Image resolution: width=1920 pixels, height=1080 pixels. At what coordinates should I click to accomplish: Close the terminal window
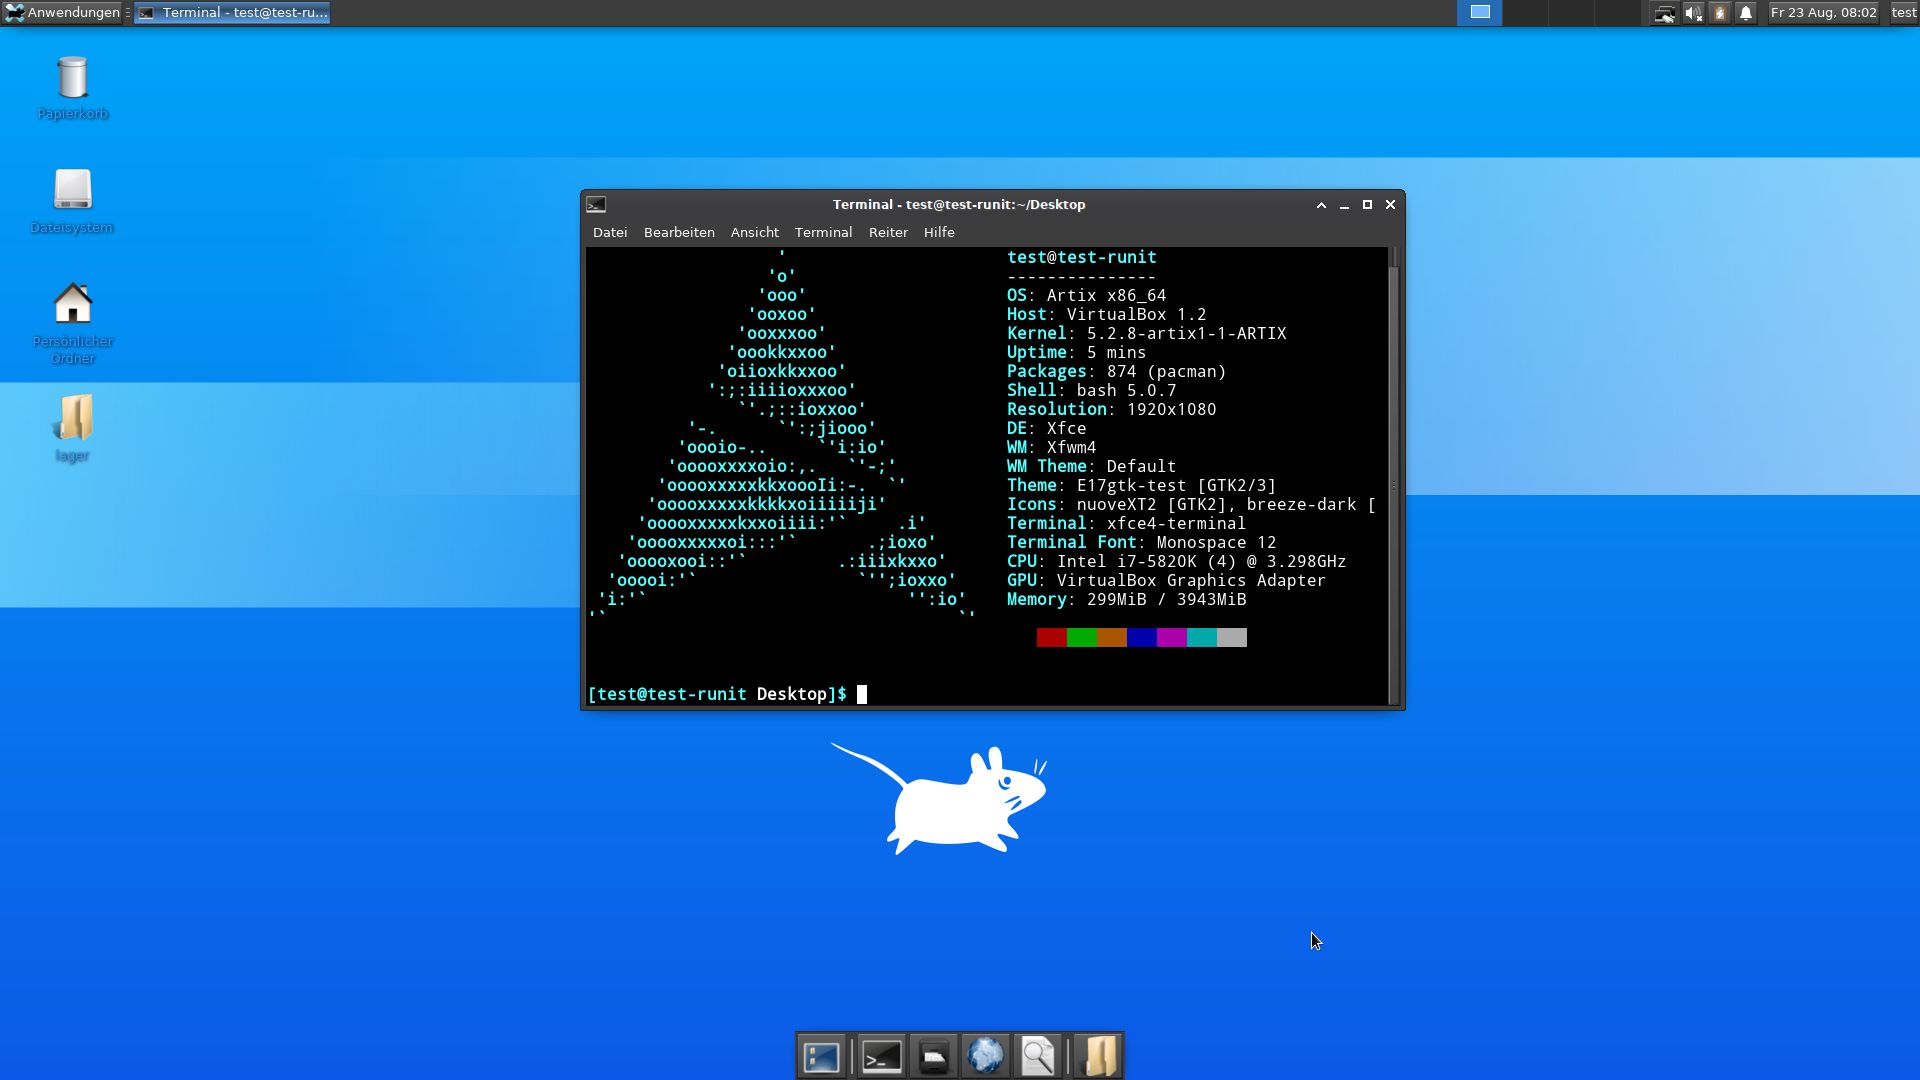pos(1390,204)
